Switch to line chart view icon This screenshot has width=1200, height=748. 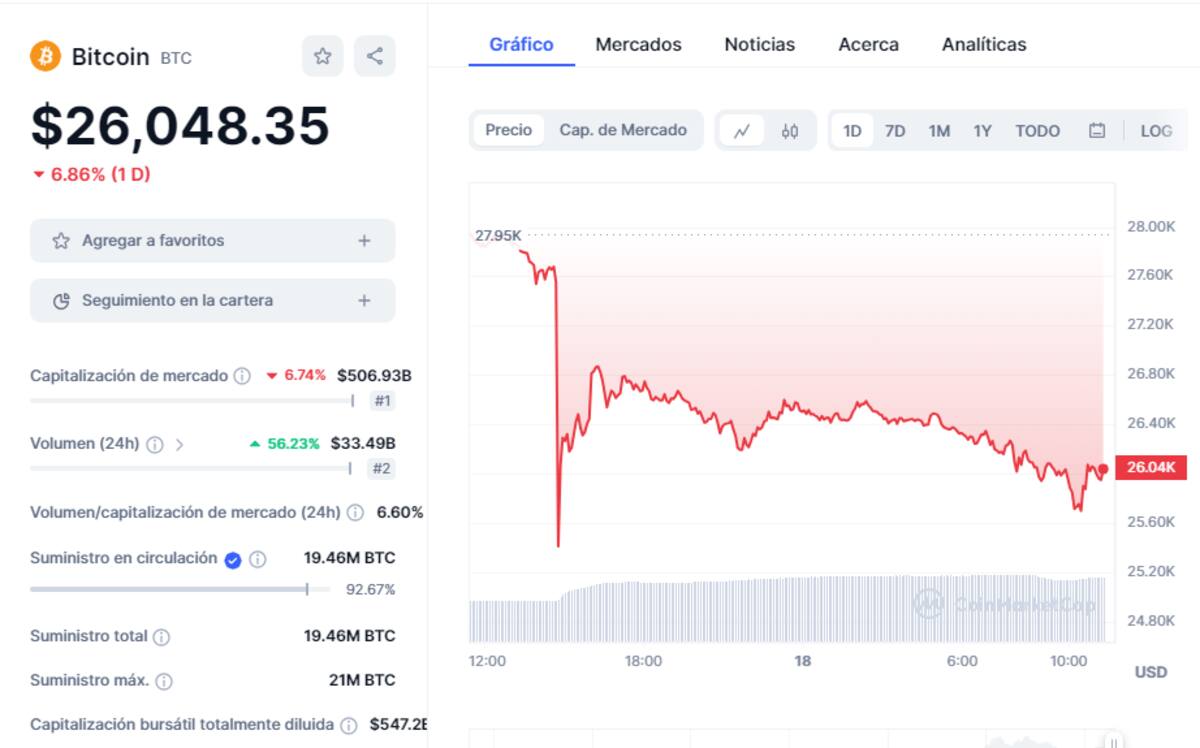[742, 131]
